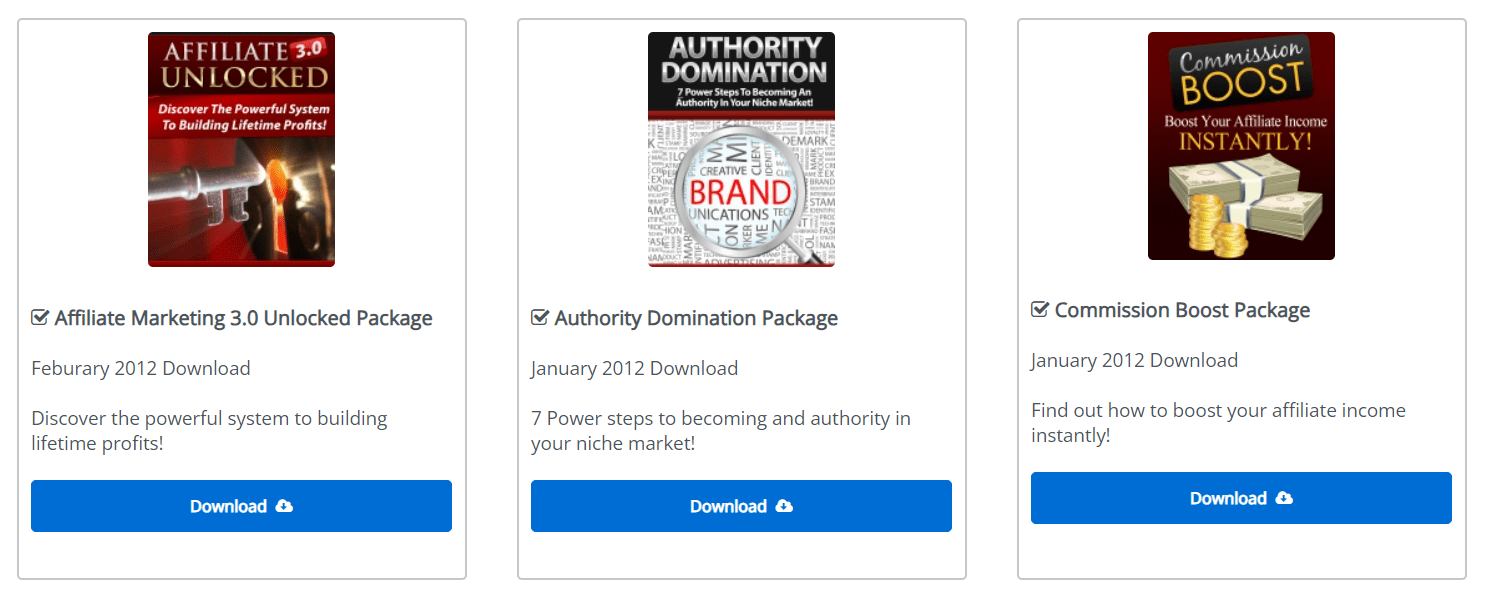Click cloud icon on Authority Domination Download button
1487x602 pixels.
(784, 506)
